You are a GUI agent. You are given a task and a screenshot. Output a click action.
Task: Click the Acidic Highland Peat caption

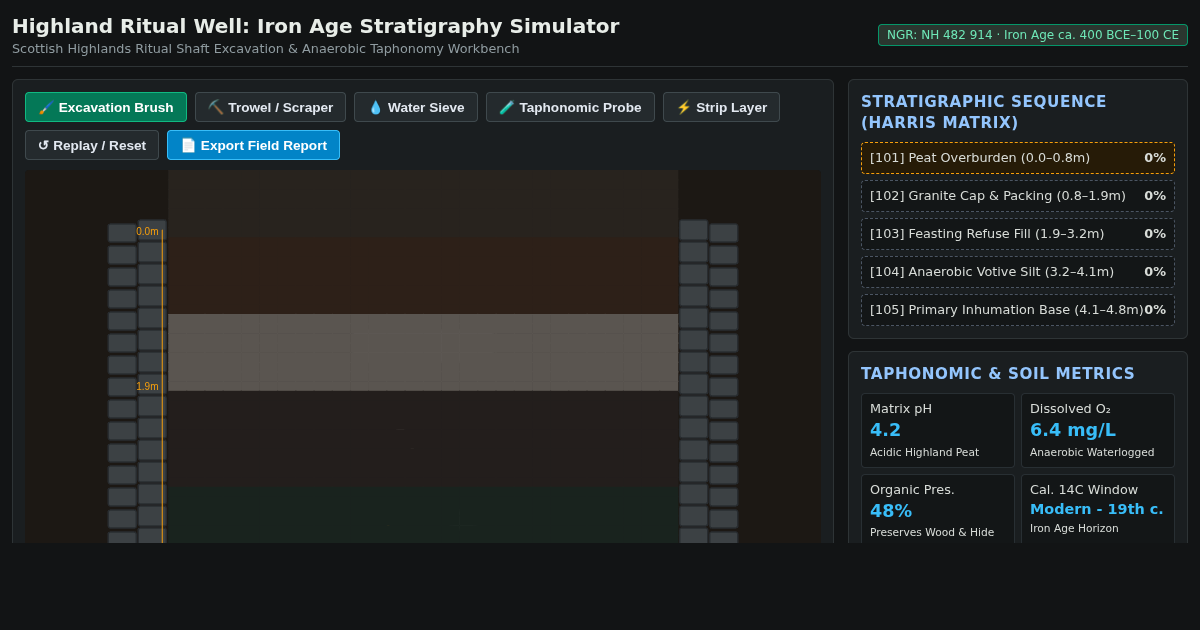pos(924,452)
